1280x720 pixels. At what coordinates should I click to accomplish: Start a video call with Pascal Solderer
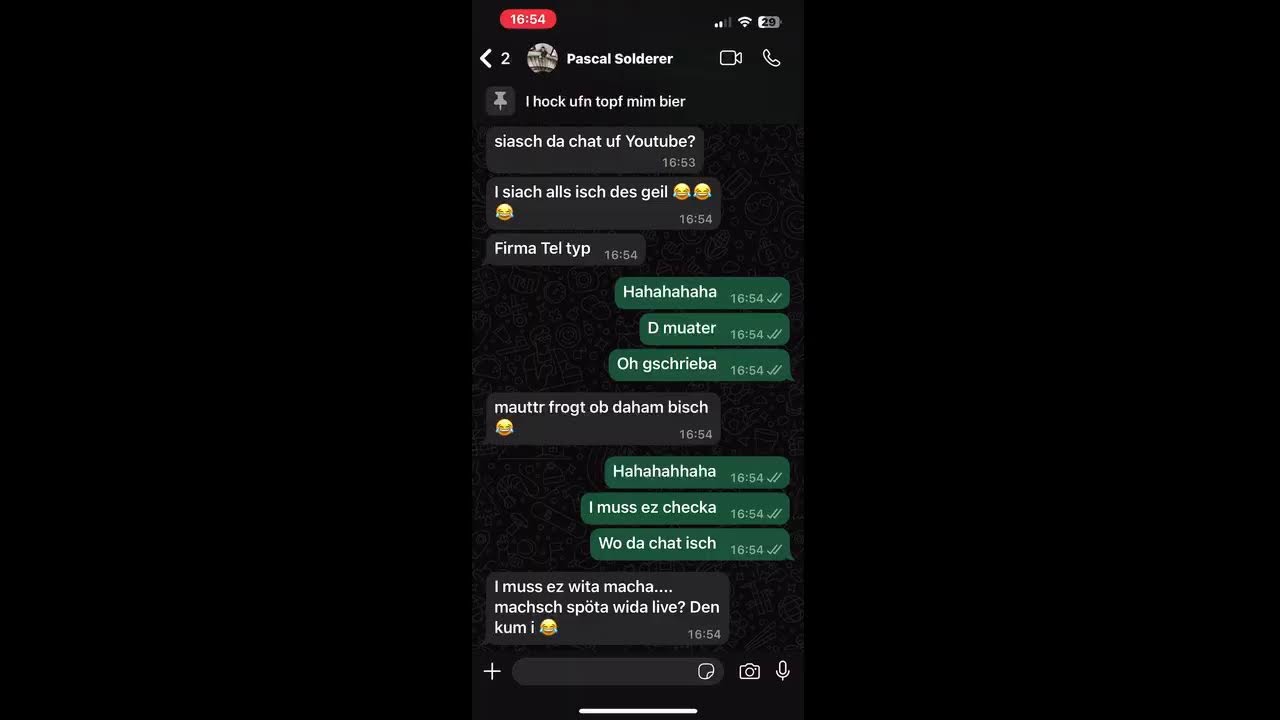click(x=731, y=58)
